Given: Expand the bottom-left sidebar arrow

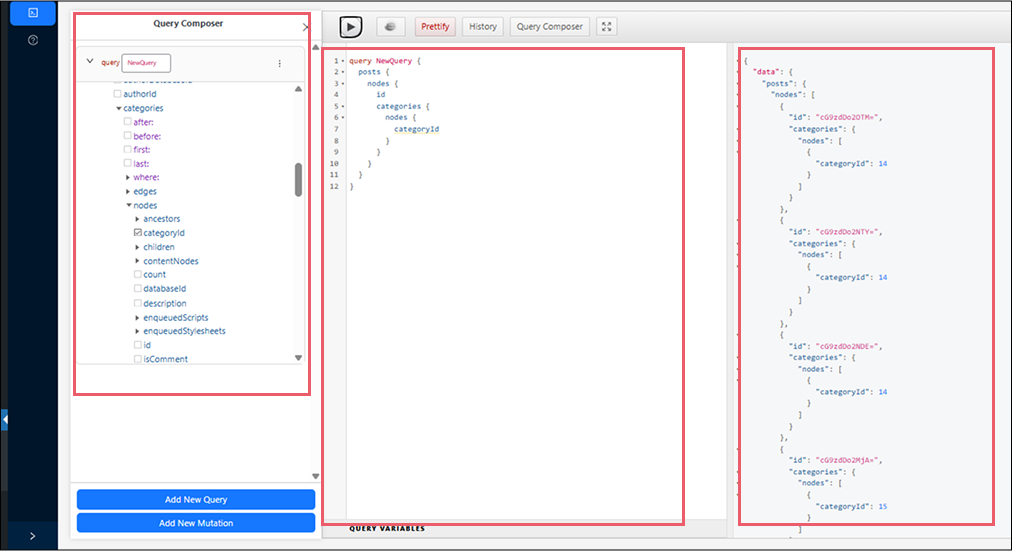Looking at the screenshot, I should [33, 536].
